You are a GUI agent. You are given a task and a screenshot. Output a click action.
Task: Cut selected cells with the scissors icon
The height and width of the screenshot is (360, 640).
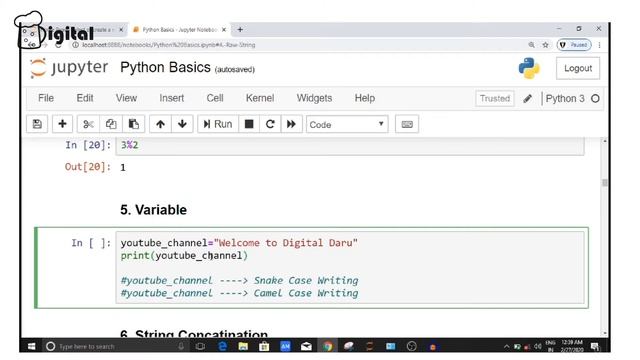click(x=88, y=124)
